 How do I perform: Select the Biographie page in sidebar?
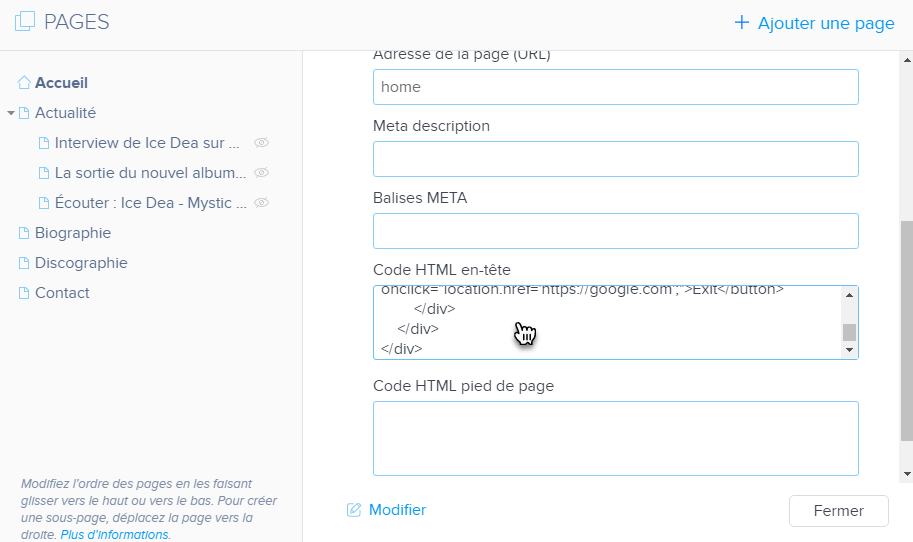click(73, 233)
